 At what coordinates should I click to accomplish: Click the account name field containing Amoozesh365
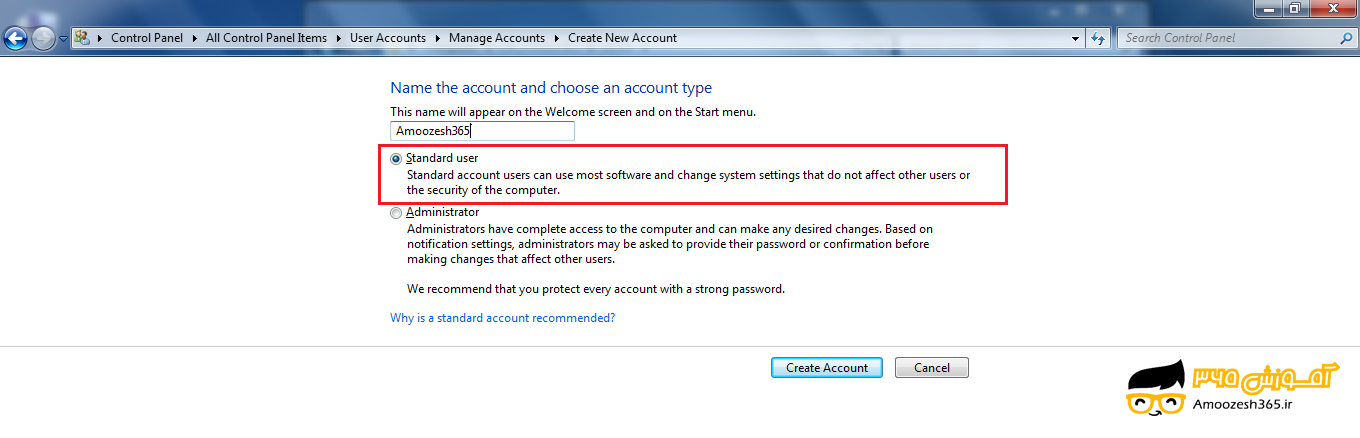pyautogui.click(x=482, y=131)
